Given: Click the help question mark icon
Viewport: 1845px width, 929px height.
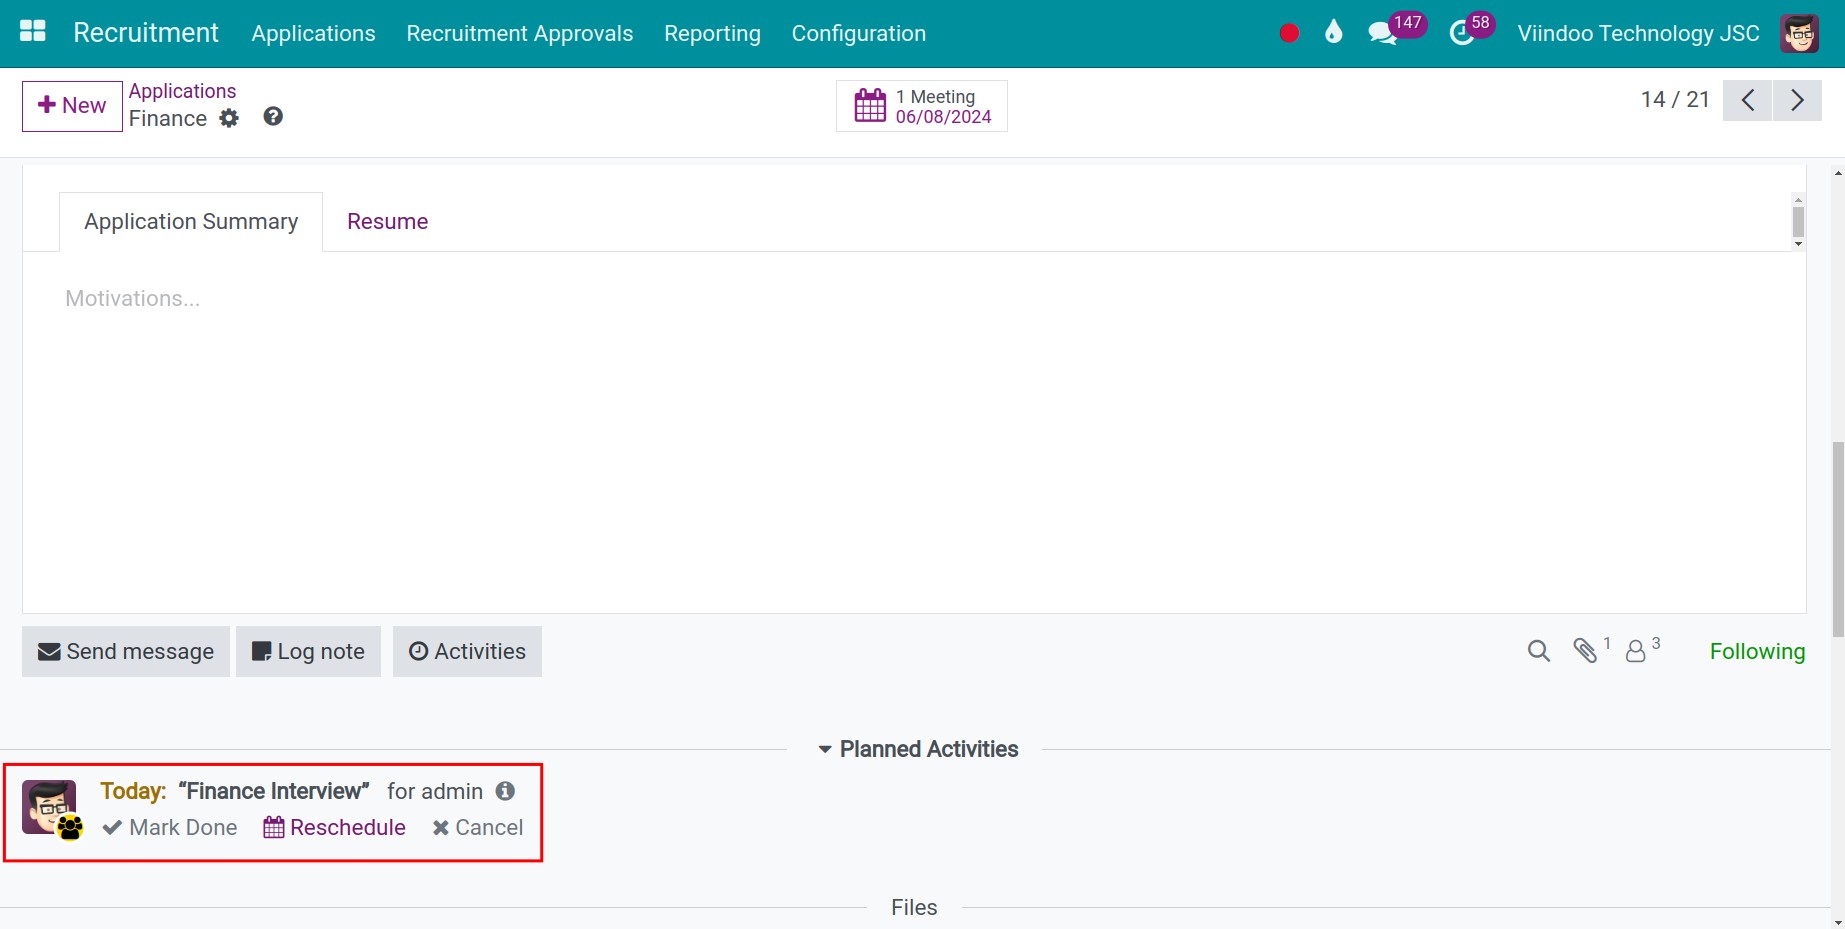Looking at the screenshot, I should click(273, 117).
